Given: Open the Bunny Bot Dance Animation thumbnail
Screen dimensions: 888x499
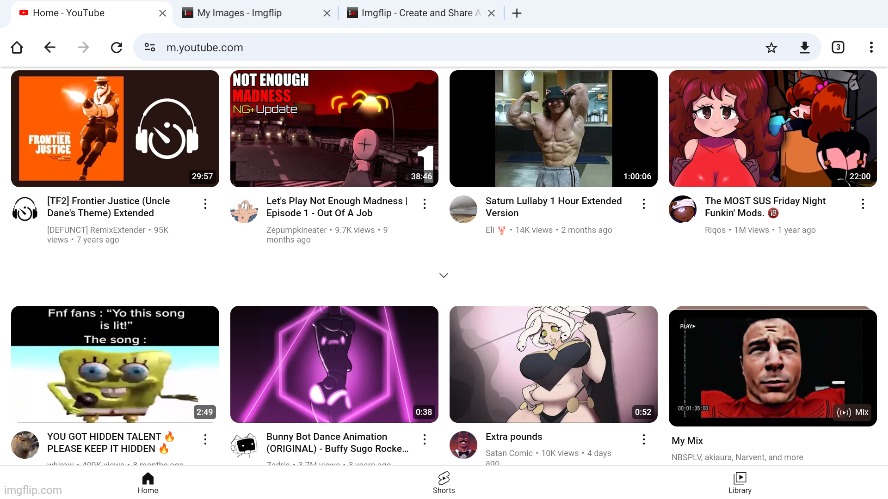Looking at the screenshot, I should (334, 364).
